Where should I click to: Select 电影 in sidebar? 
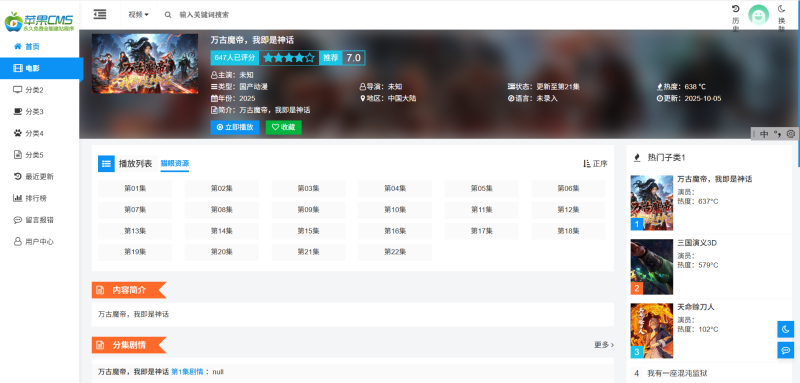(x=41, y=68)
